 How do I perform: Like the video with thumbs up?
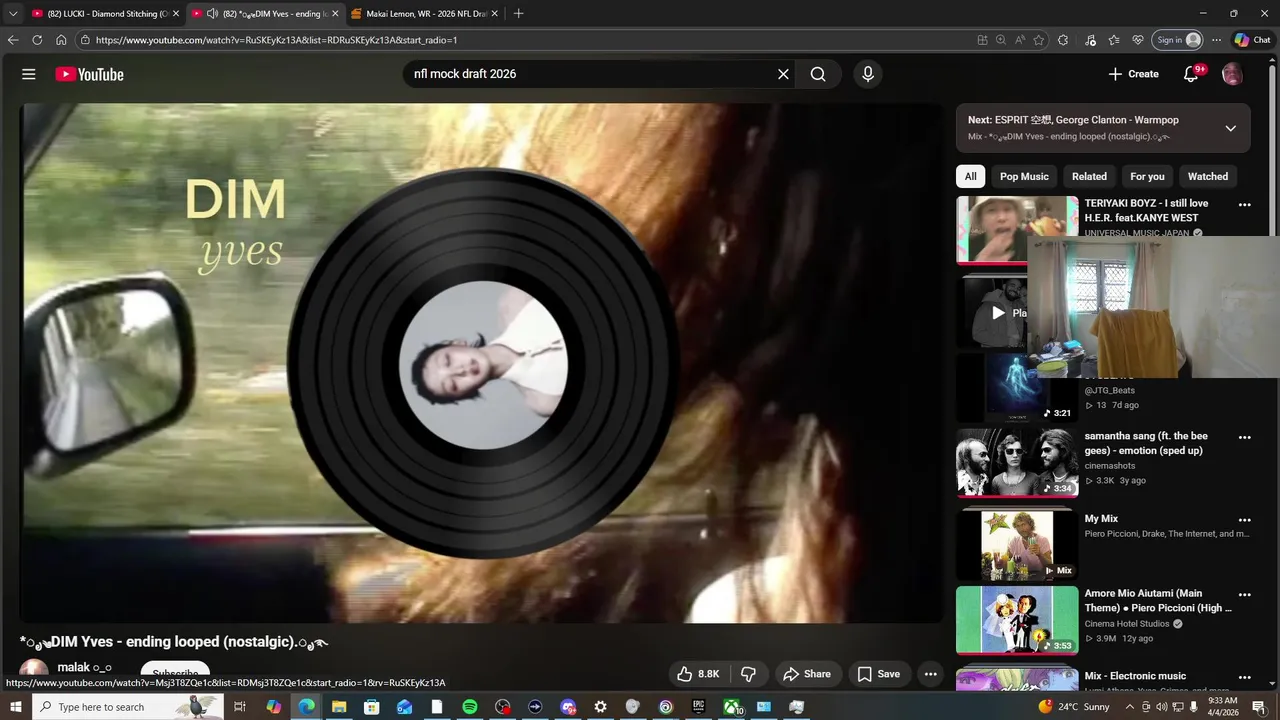[x=697, y=674]
